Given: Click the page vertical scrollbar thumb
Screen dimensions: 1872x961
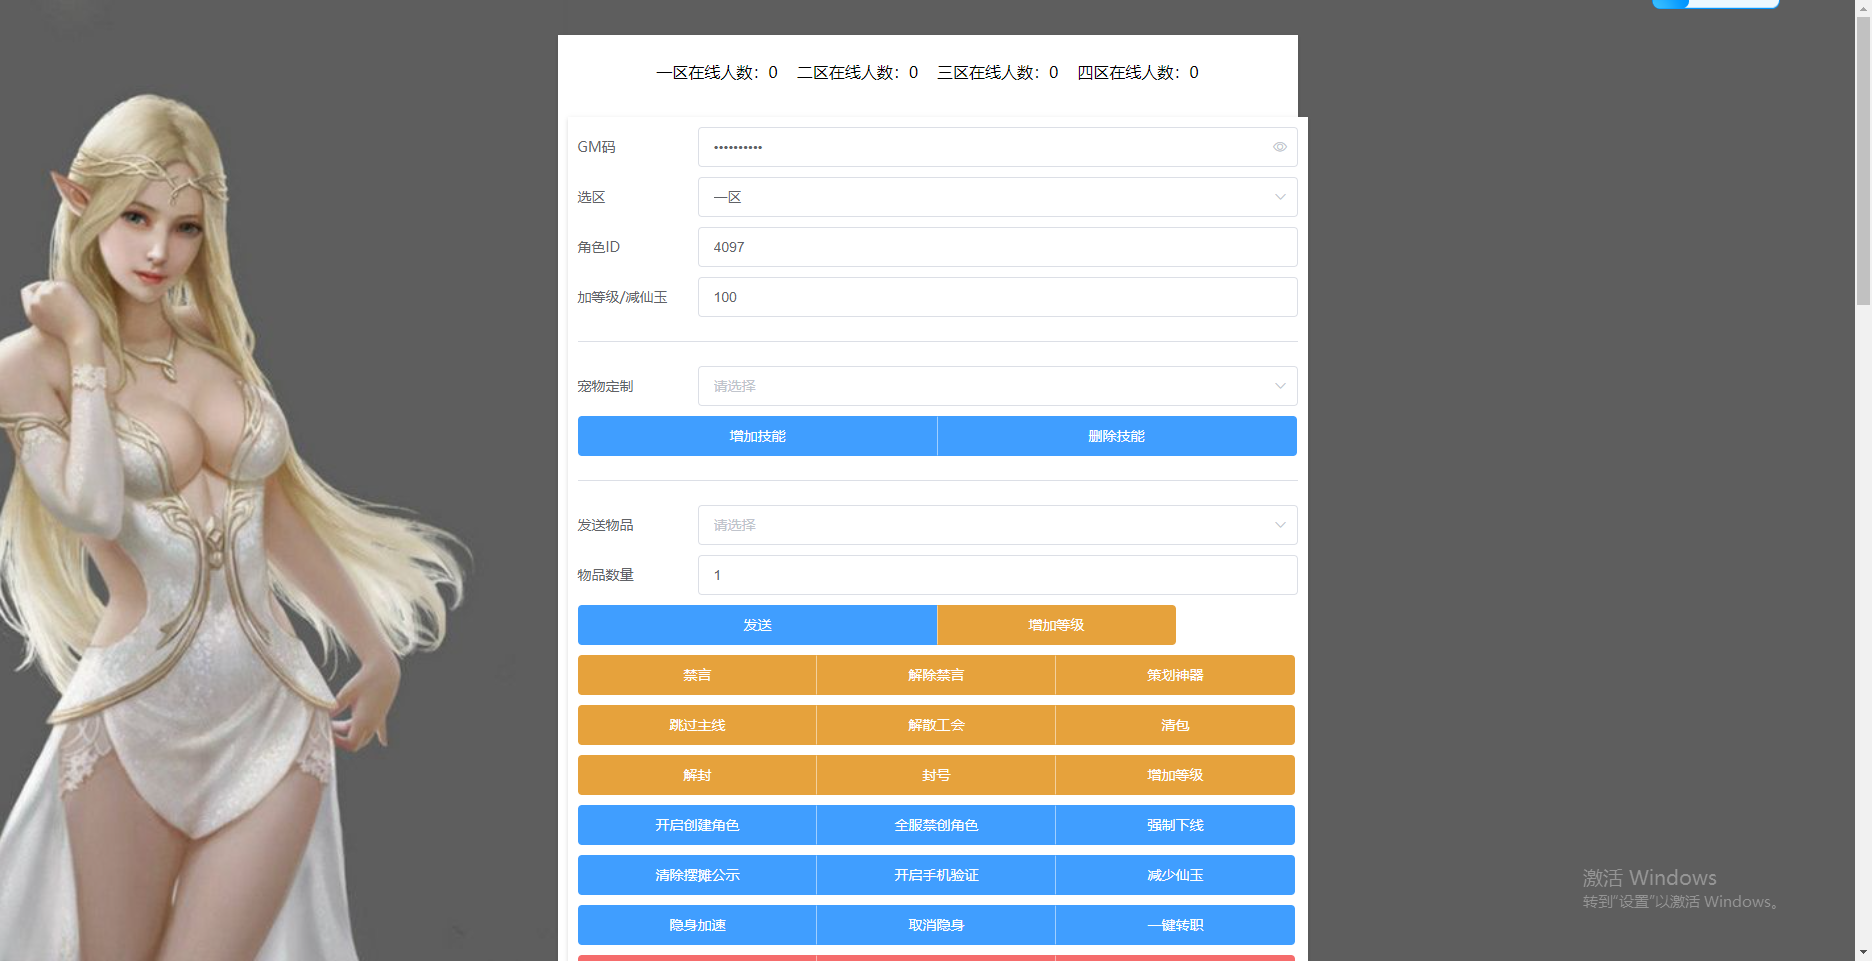Looking at the screenshot, I should coord(1863,160).
